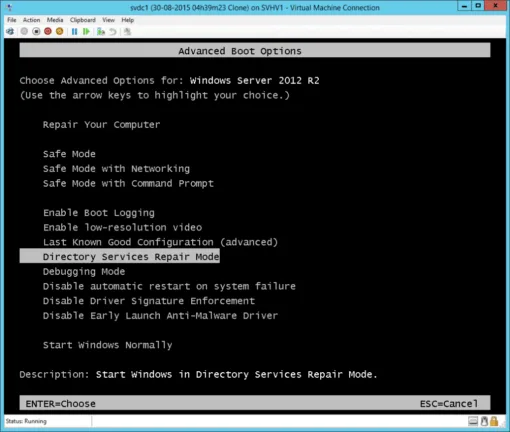
Task: Select Safe Mode with Command Prompt
Action: pos(128,183)
